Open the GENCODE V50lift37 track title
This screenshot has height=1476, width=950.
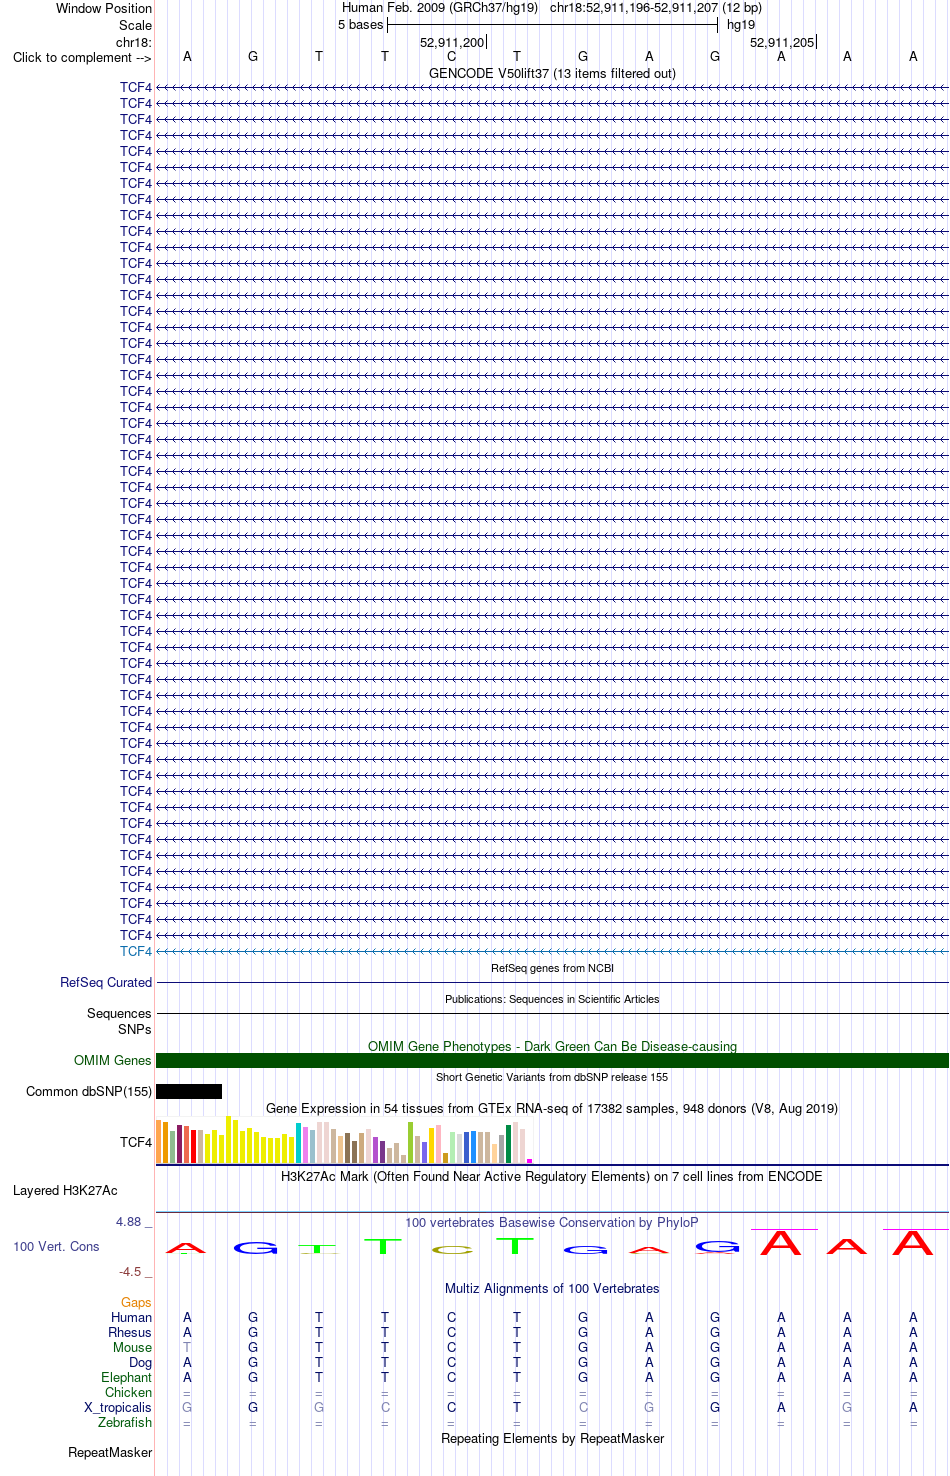552,73
